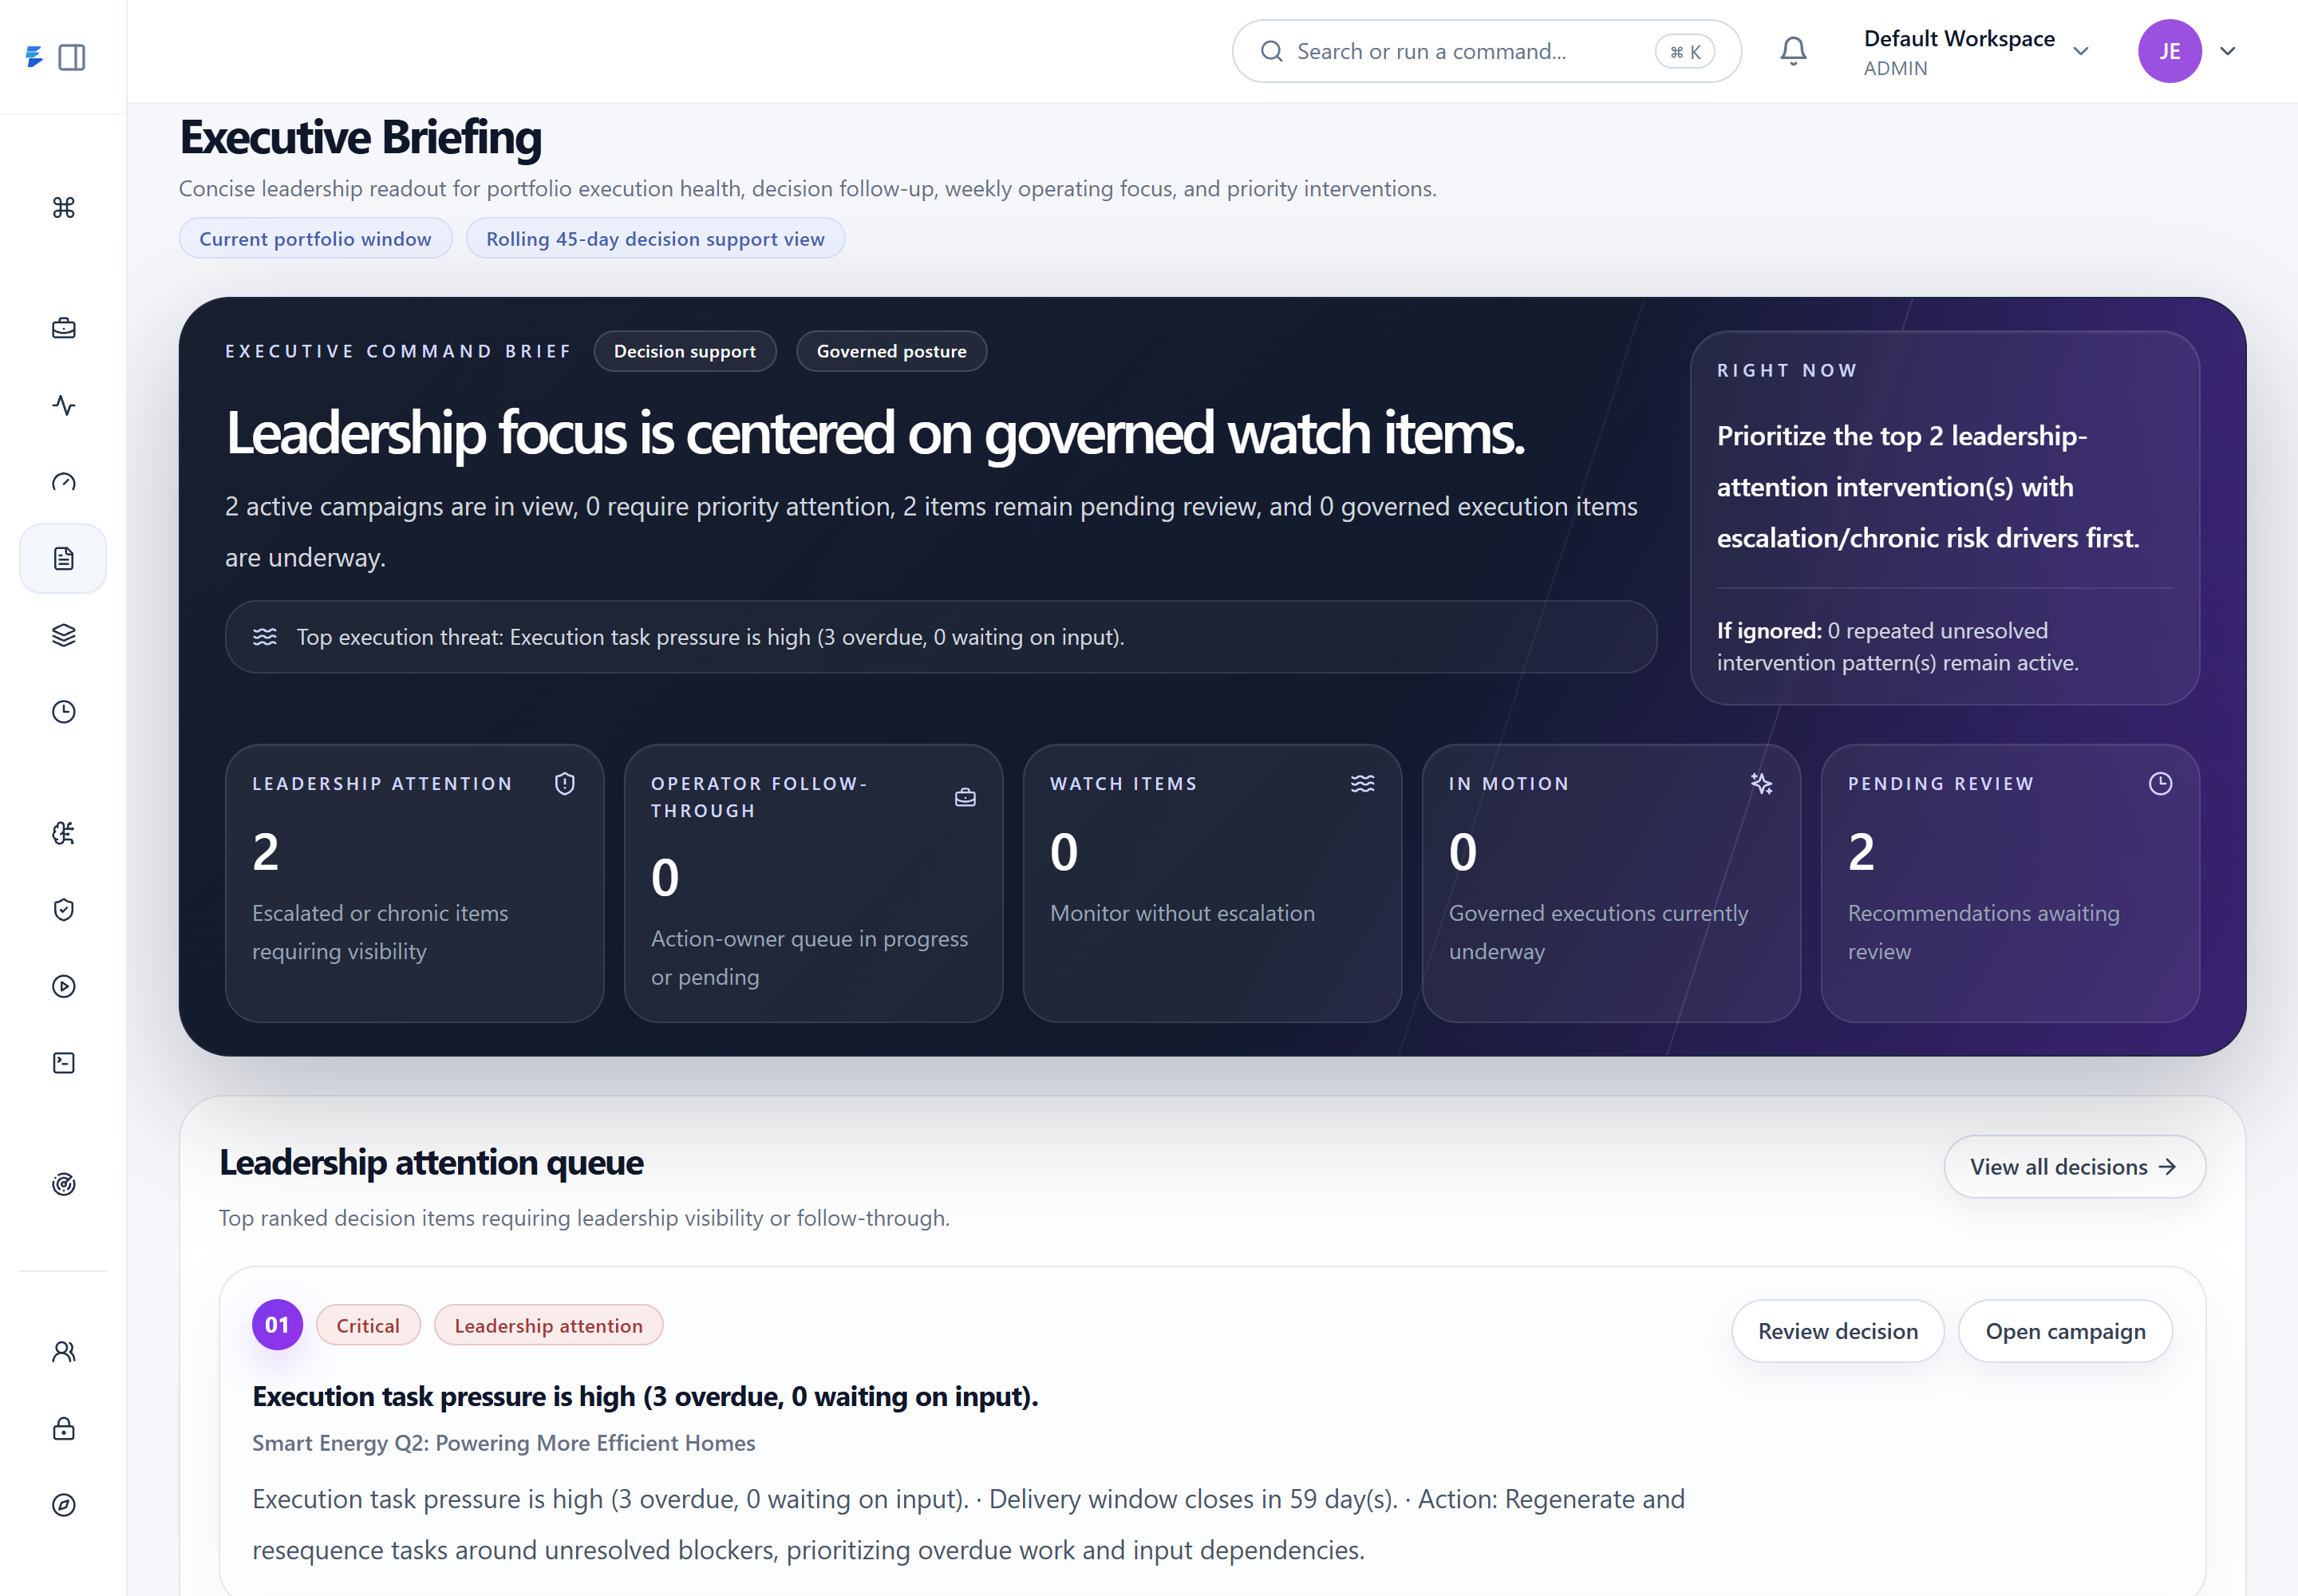Click the JE user avatar
This screenshot has width=2298, height=1596.
(2169, 51)
